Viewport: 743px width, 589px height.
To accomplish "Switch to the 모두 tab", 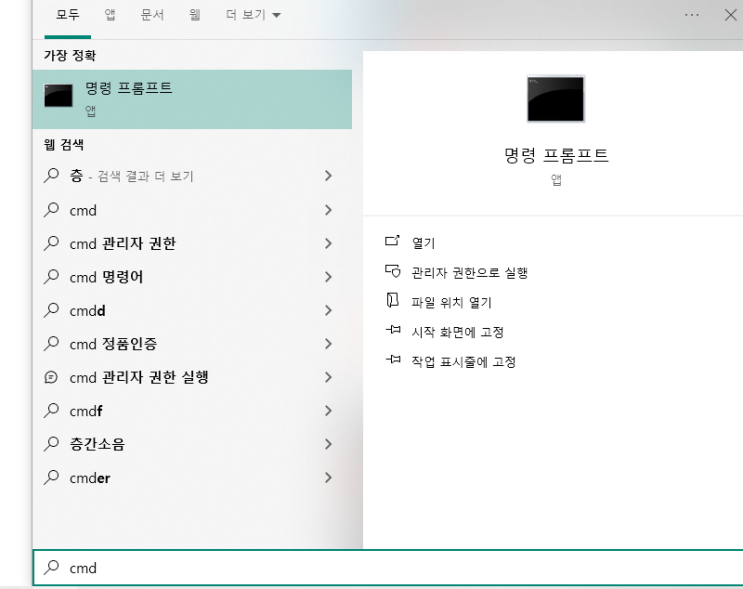I will (x=67, y=15).
